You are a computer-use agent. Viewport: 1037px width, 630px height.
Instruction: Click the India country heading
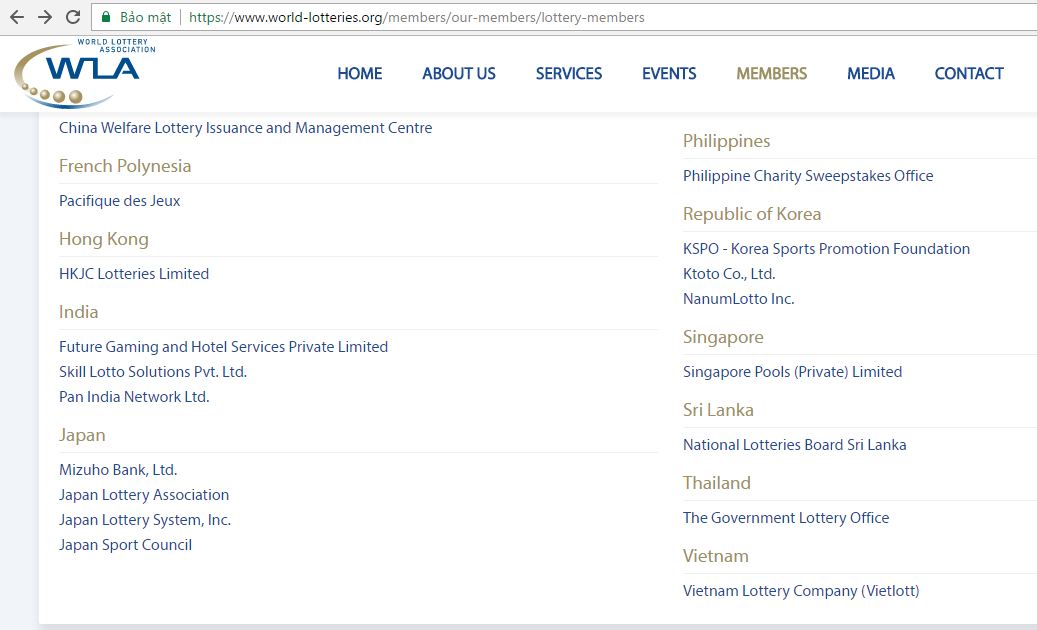point(79,312)
